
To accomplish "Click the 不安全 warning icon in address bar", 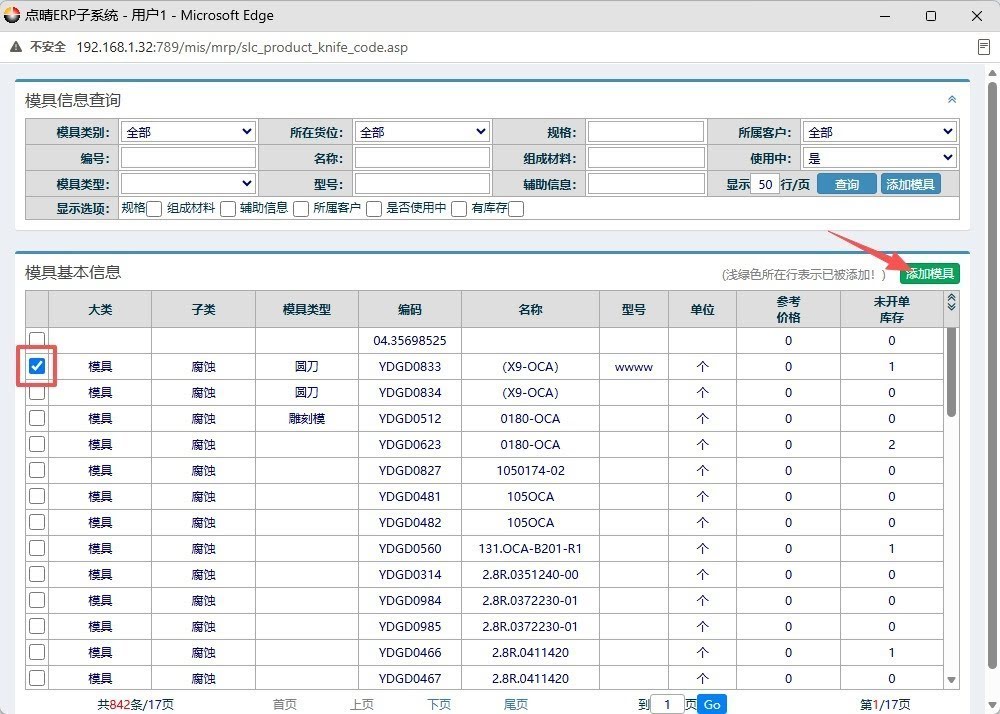I will pos(16,47).
